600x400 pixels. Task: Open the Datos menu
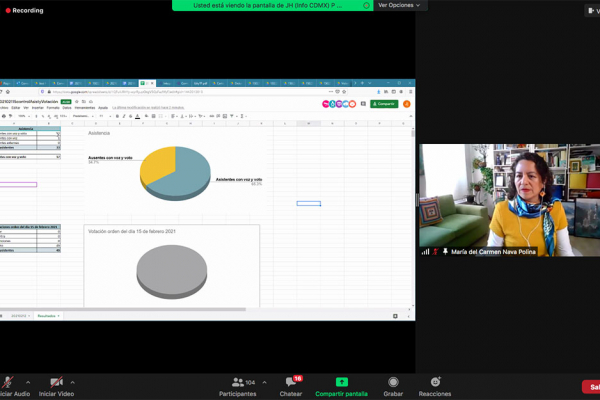67,108
